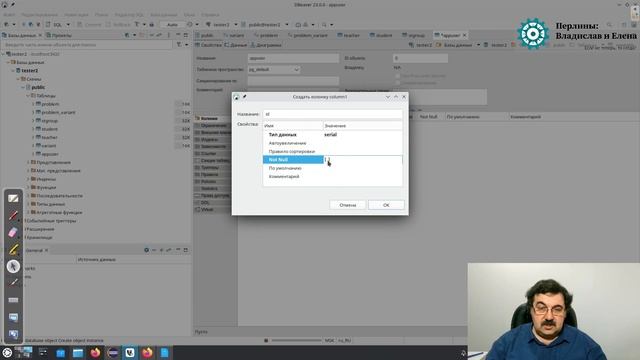
Task: Open the problem_variant editor tab
Action: point(307,35)
